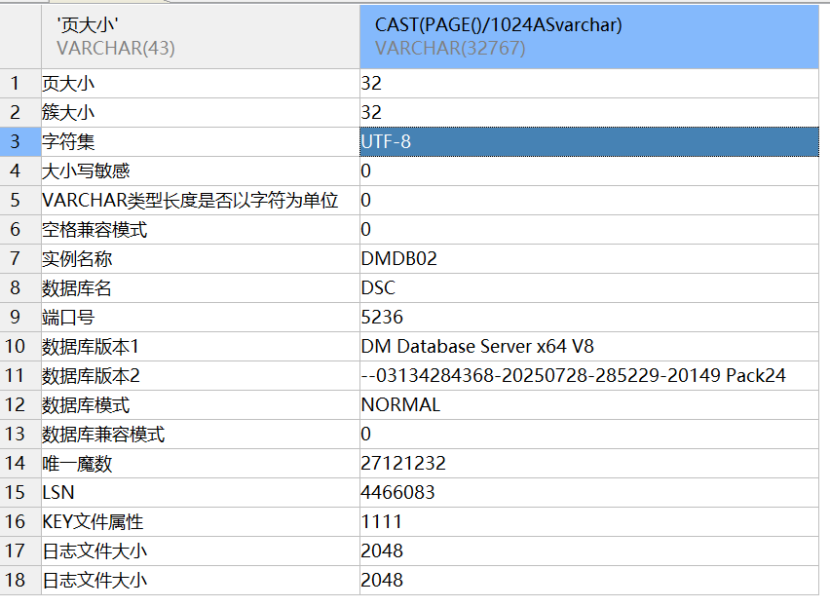This screenshot has width=830, height=607.
Task: Click the 数据库名 label cell
Action: [201, 288]
